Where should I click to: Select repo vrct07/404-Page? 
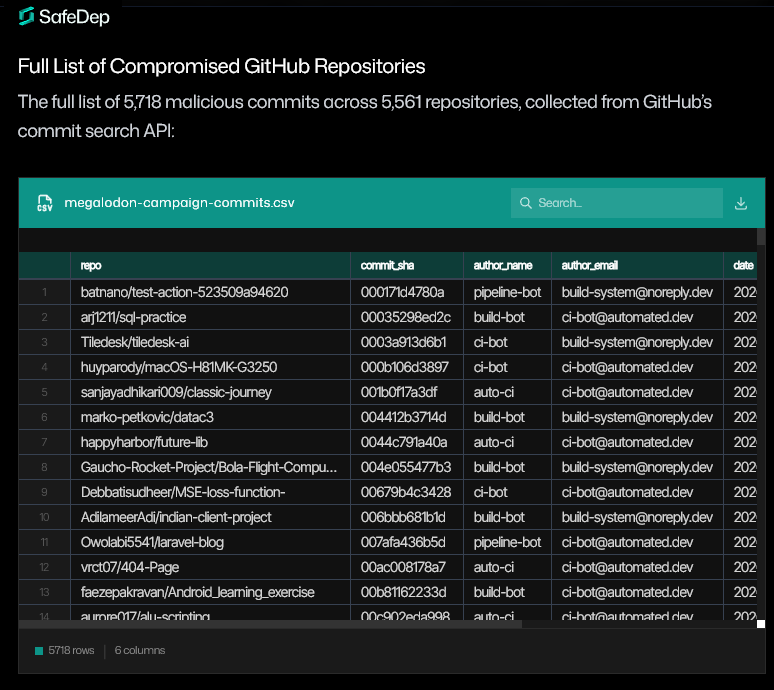130,567
